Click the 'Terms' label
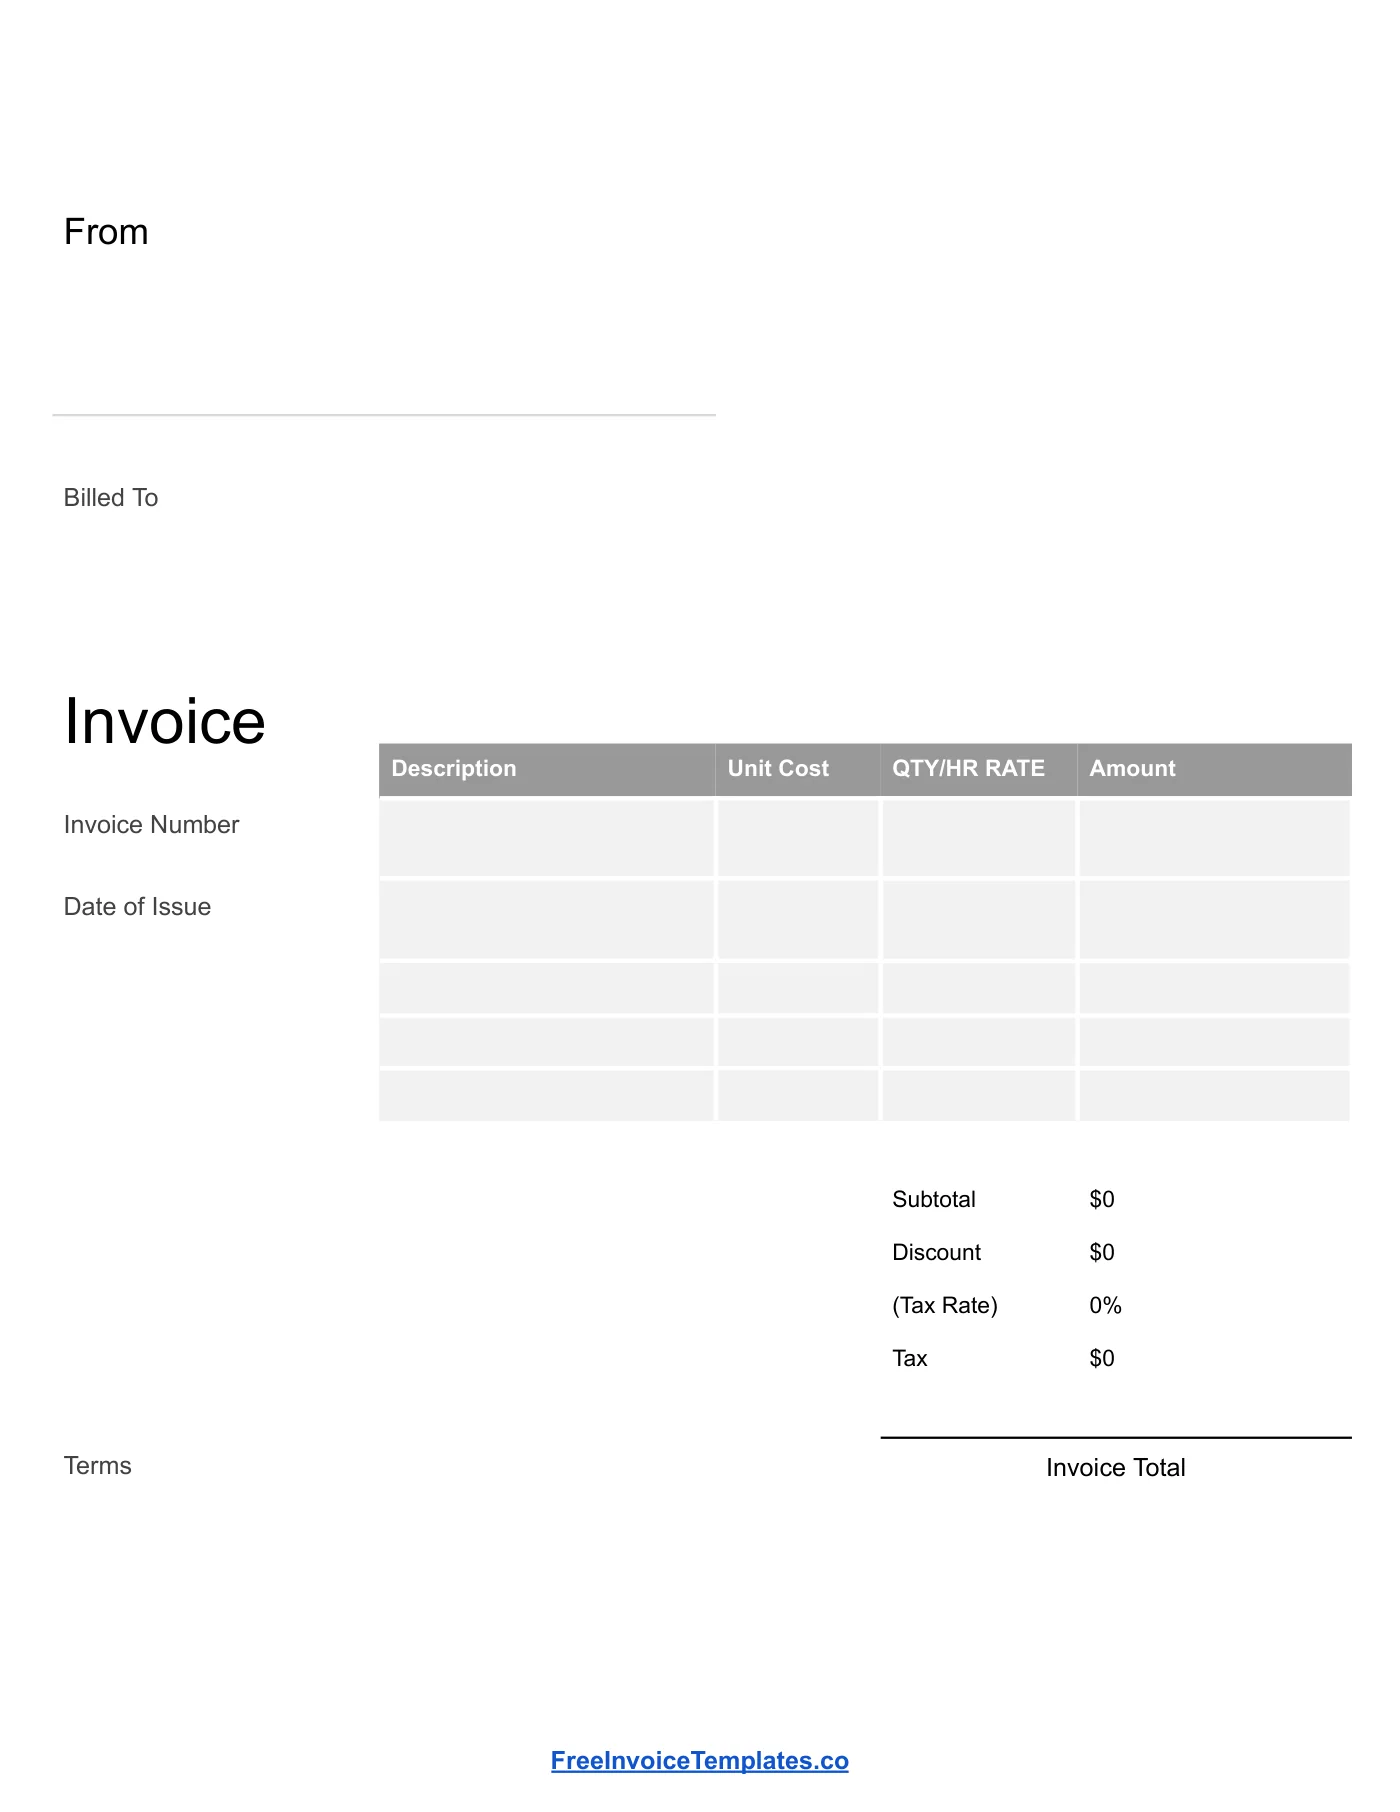Screen dimensions: 1400x1812 [98, 1466]
